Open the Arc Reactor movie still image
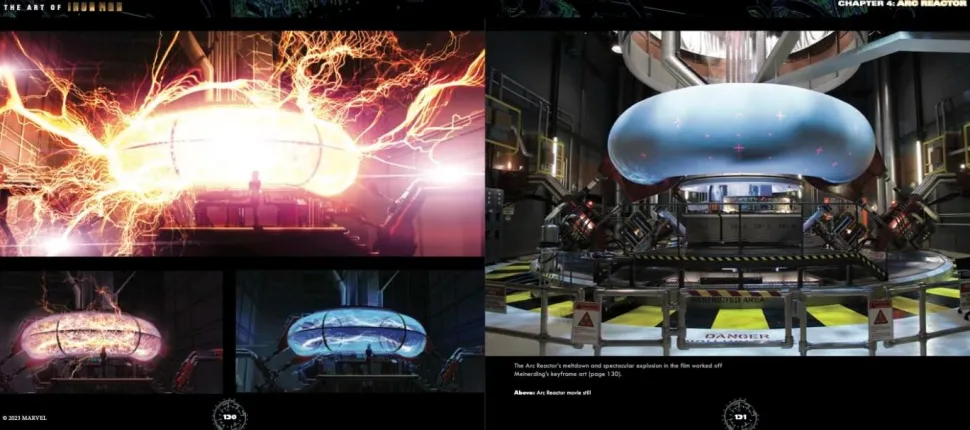The width and height of the screenshot is (970, 430). tap(728, 193)
